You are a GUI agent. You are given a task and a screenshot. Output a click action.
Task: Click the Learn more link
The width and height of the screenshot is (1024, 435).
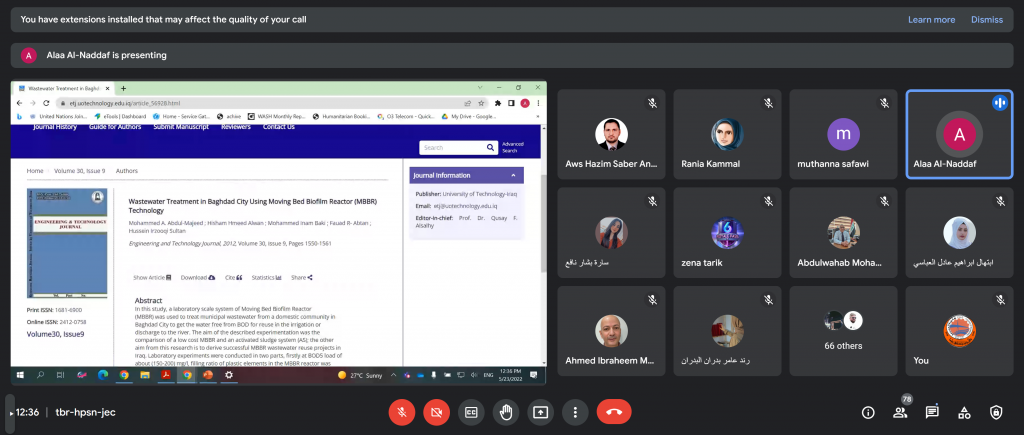931,19
